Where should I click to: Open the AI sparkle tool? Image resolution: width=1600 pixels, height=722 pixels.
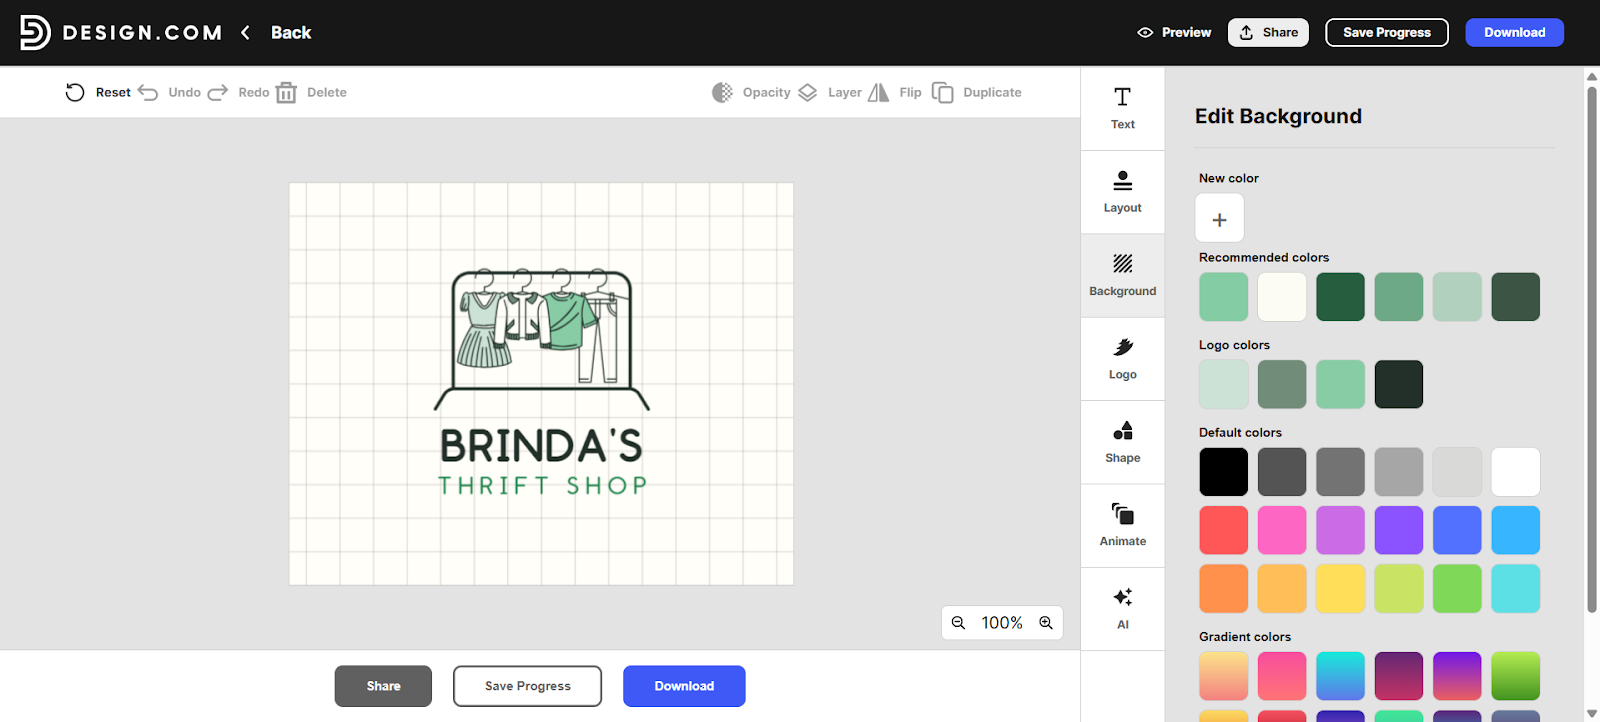(1122, 608)
